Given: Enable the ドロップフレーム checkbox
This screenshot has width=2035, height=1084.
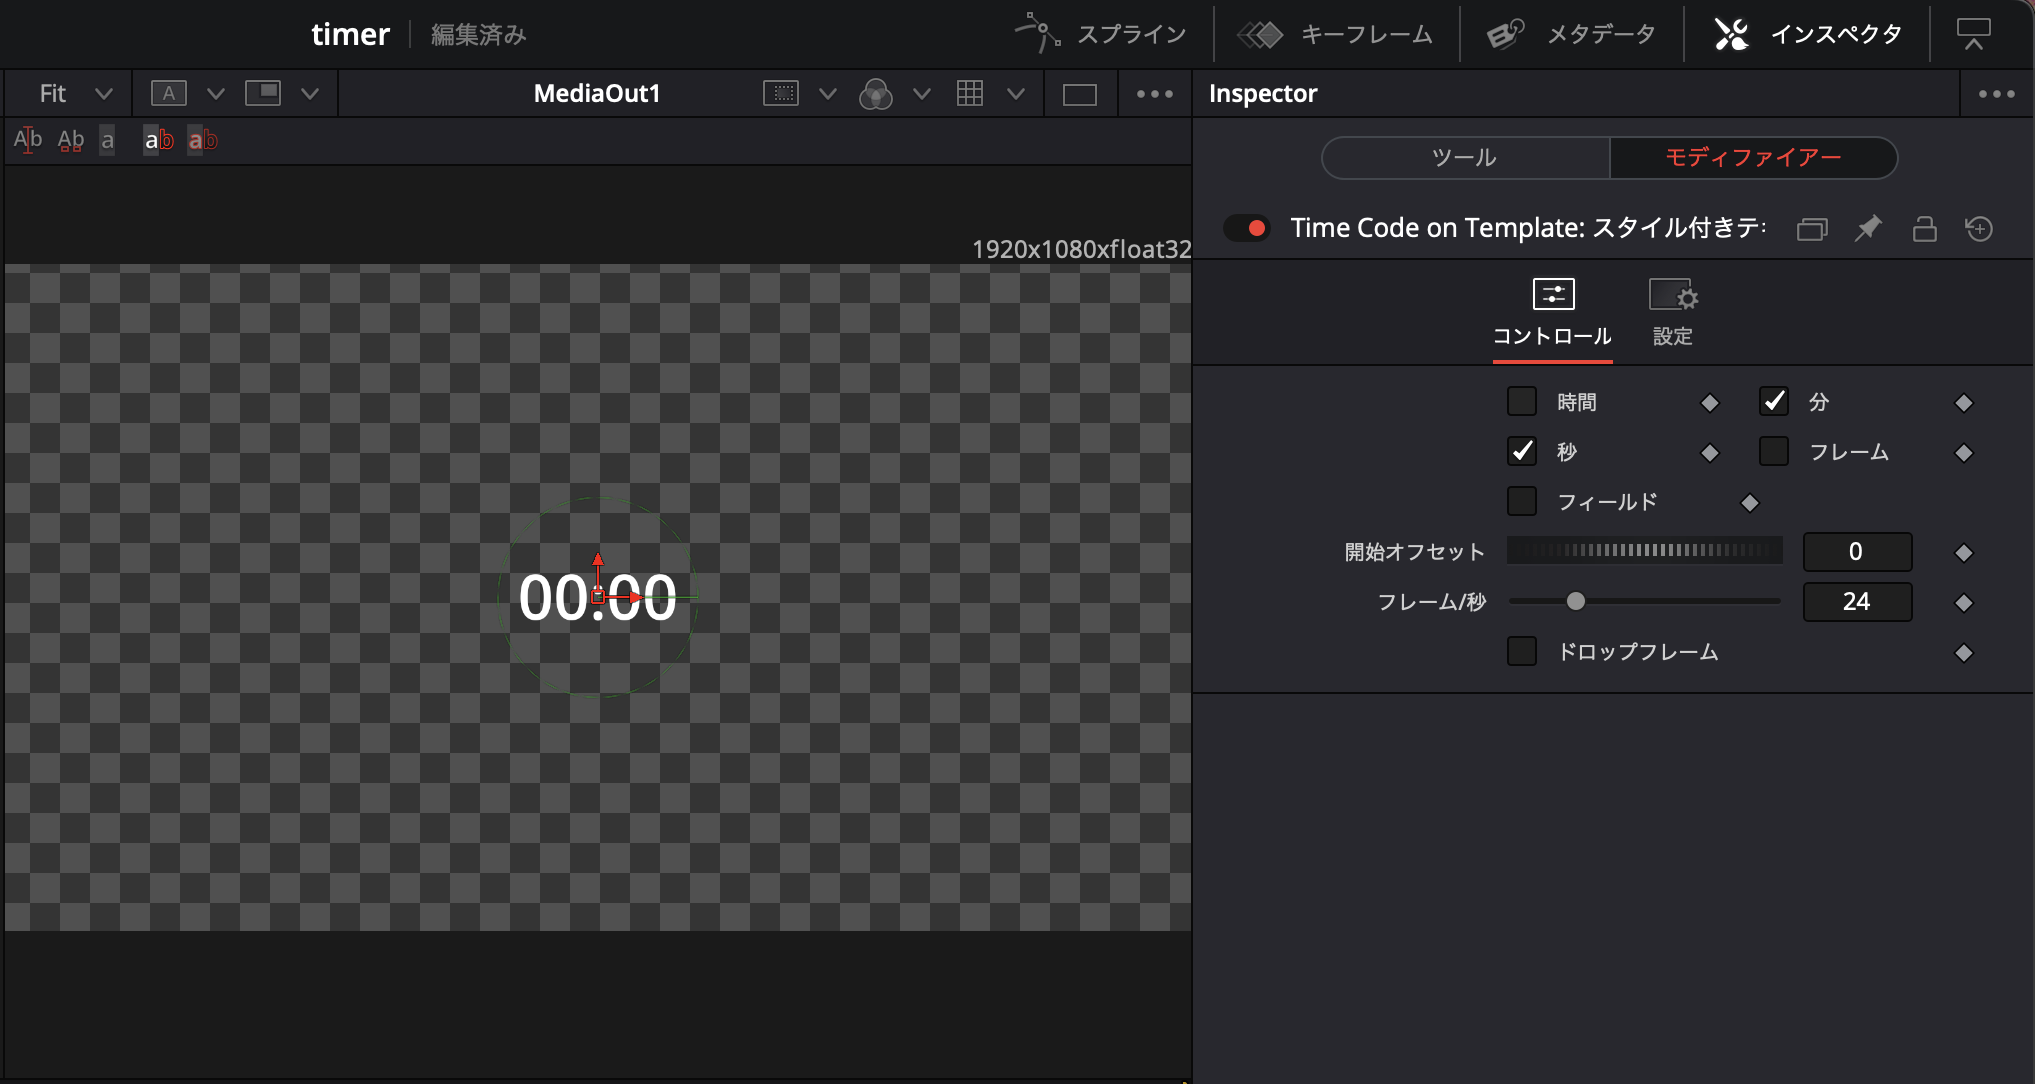Looking at the screenshot, I should 1521,652.
